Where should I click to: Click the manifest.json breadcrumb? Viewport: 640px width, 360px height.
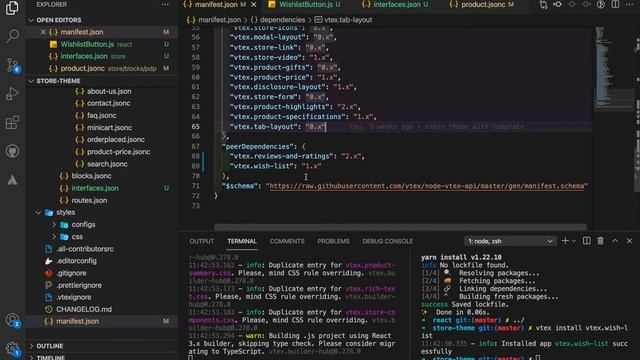tap(220, 20)
